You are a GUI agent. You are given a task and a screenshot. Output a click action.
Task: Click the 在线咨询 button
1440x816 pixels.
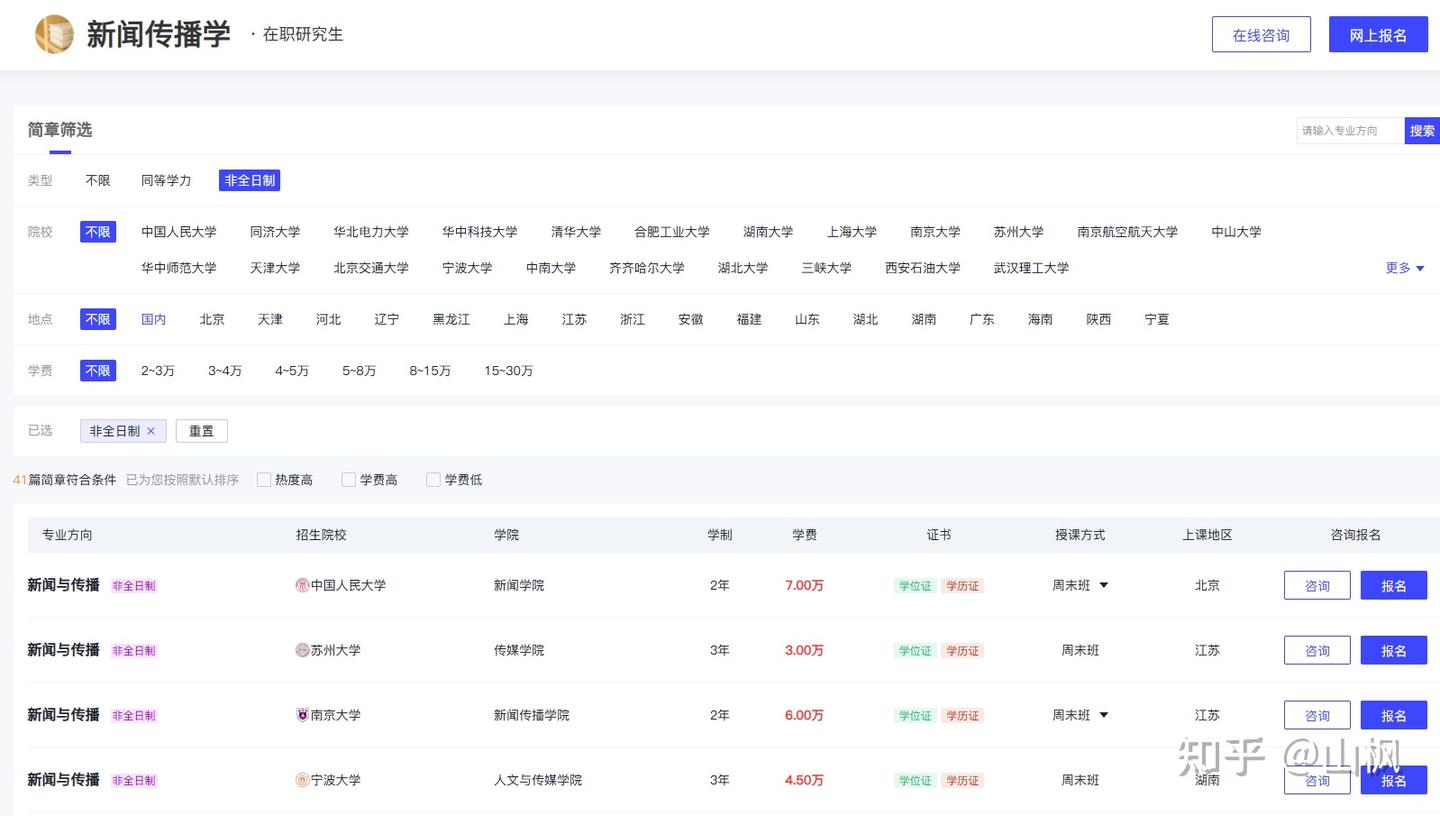tap(1261, 35)
